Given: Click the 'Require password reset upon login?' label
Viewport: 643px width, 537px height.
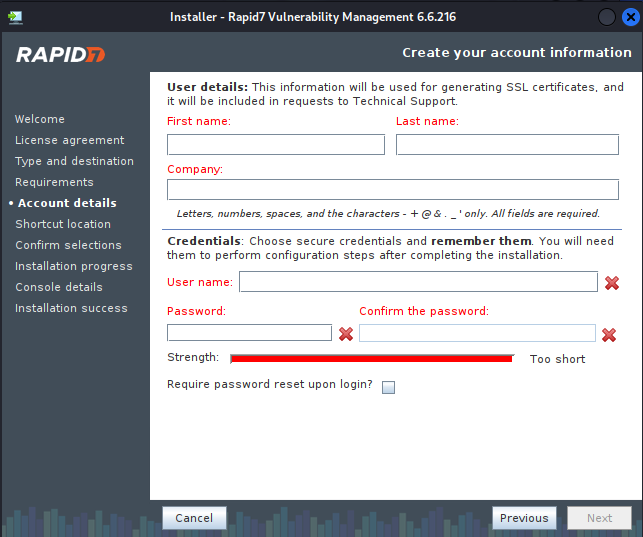Looking at the screenshot, I should (269, 384).
